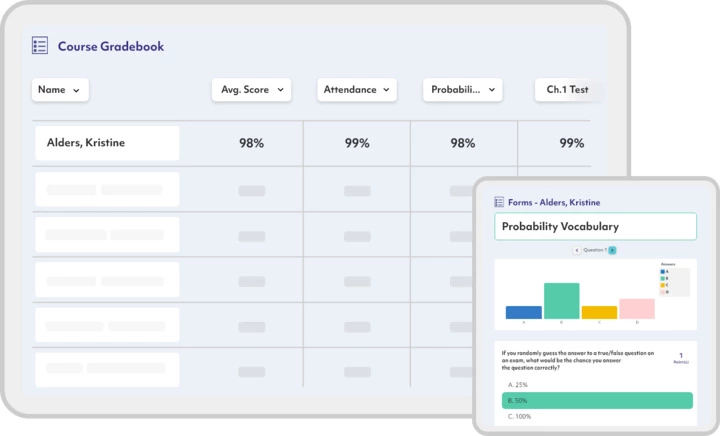Open the Probability column dropdown
The image size is (720, 436).
[462, 90]
